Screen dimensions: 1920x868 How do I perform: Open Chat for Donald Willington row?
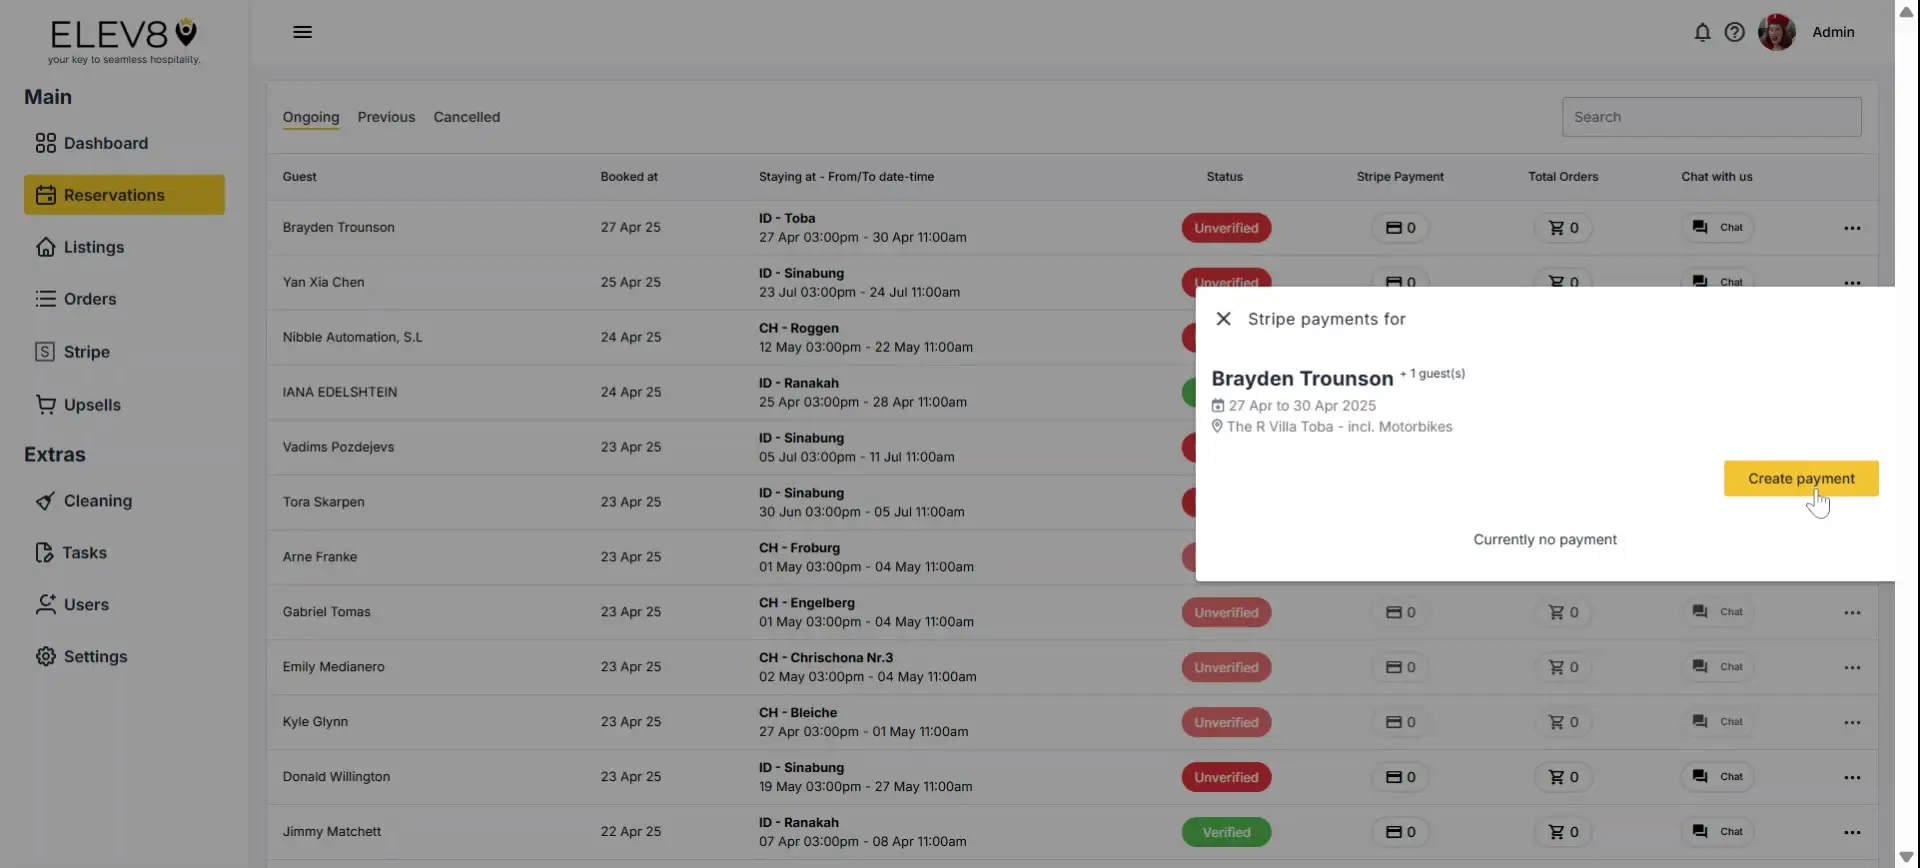tap(1717, 777)
